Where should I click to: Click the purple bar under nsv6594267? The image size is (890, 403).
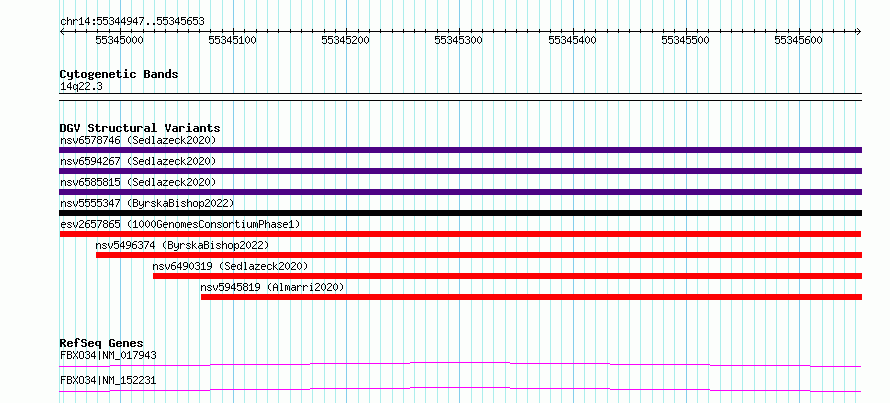(x=460, y=171)
